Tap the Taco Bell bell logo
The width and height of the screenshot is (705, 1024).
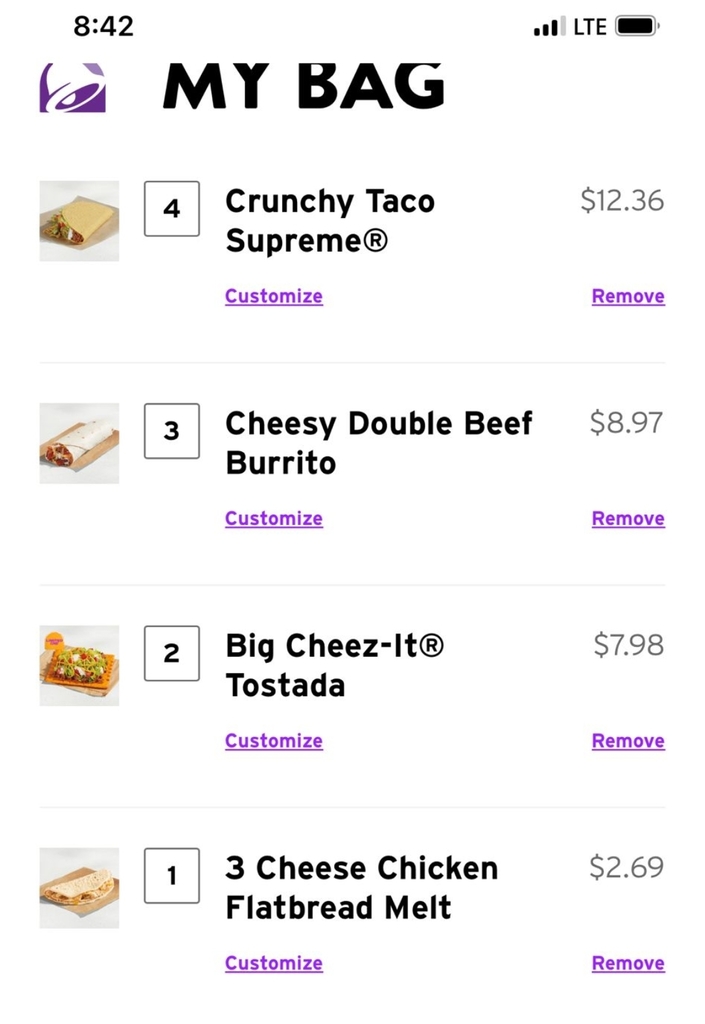tap(73, 88)
